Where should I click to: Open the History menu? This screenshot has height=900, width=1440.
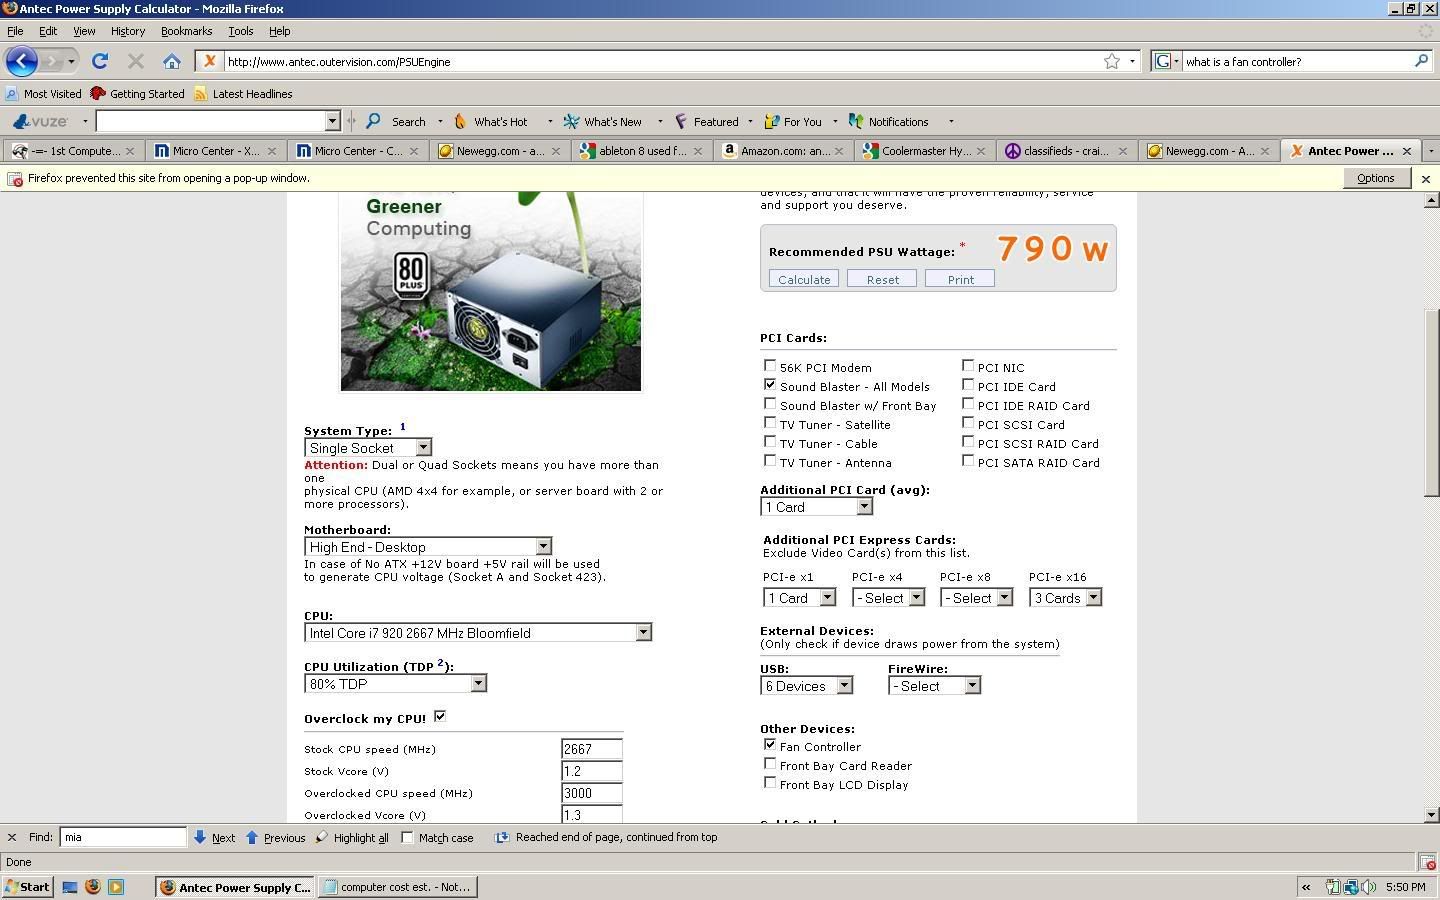click(127, 31)
